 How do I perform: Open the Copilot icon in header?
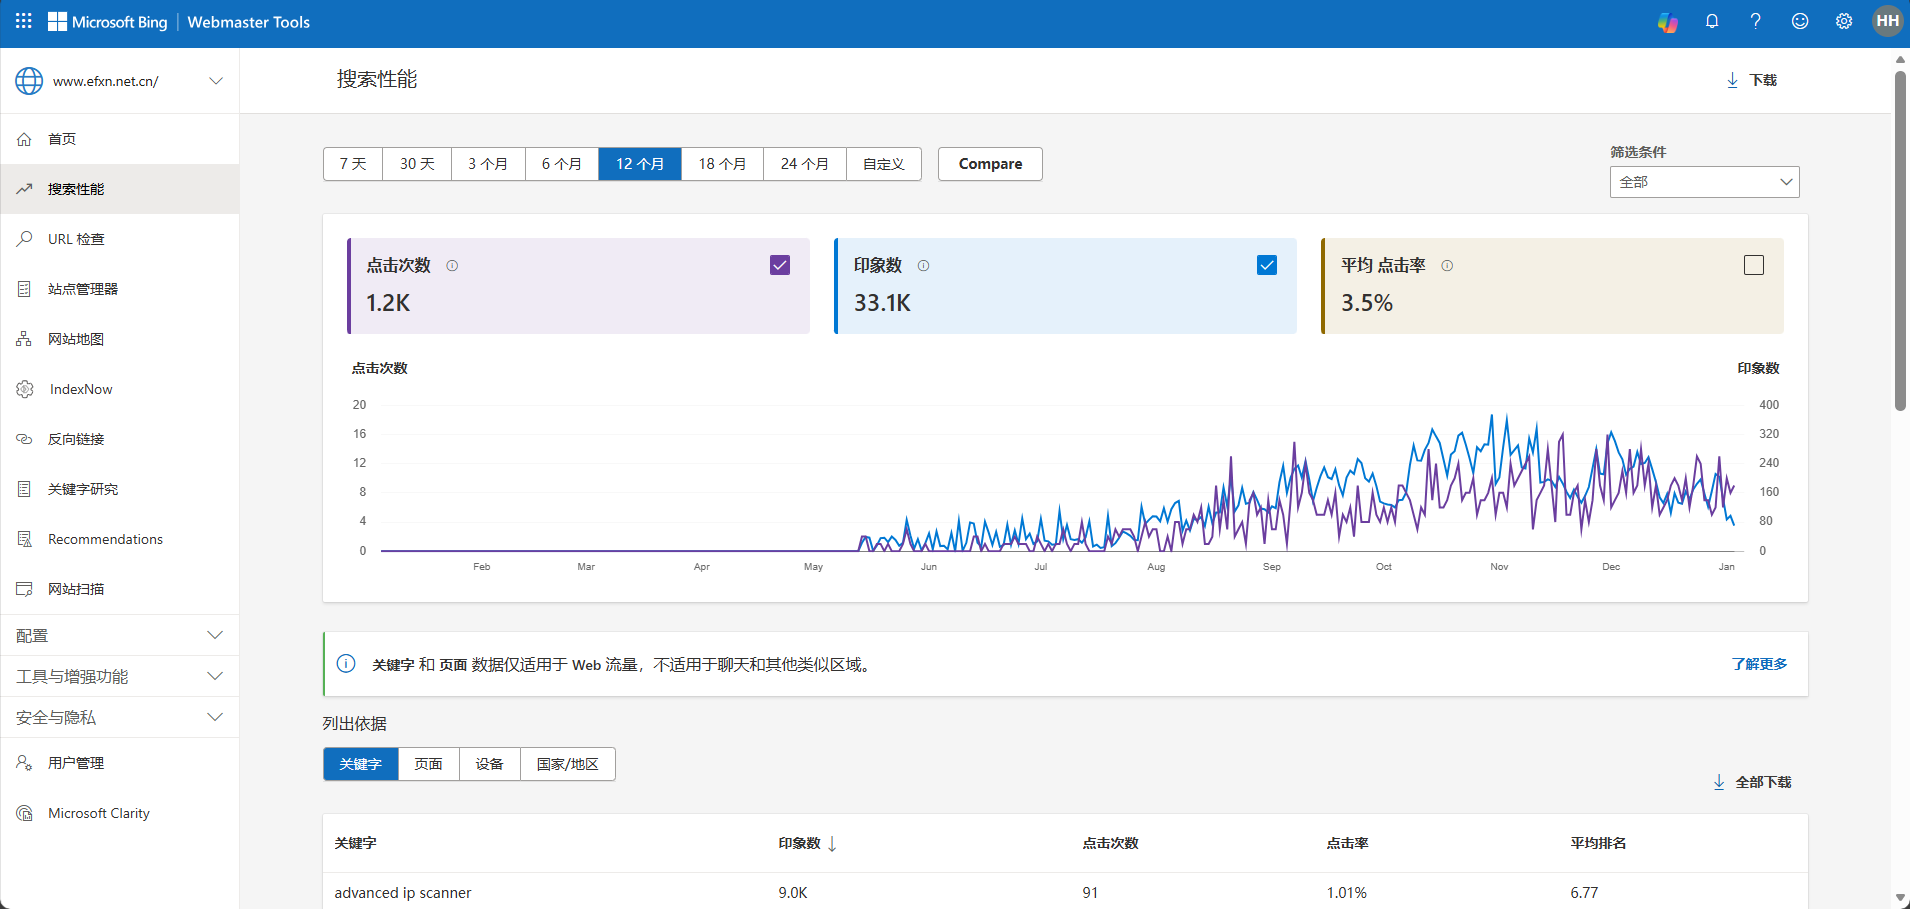pos(1667,22)
